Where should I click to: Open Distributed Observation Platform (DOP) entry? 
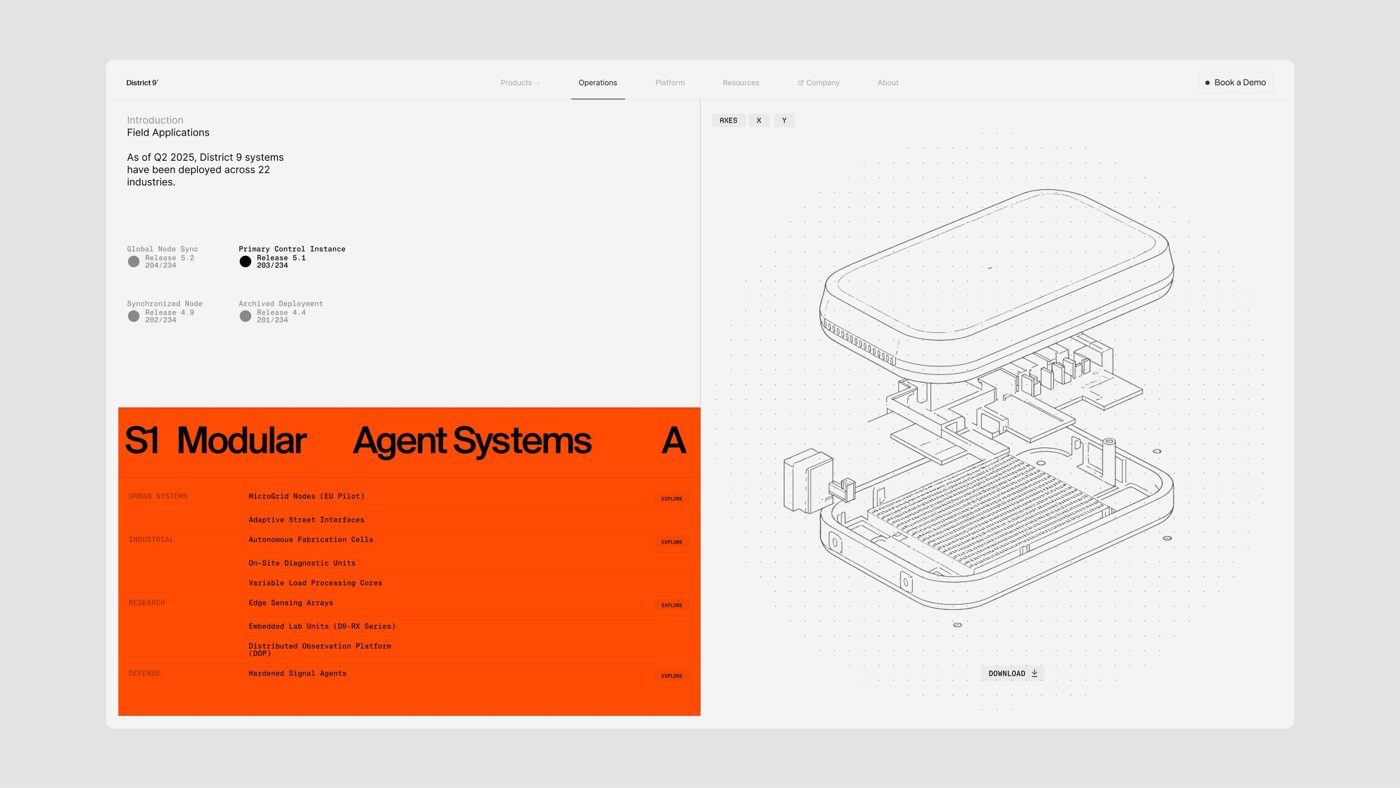[320, 650]
